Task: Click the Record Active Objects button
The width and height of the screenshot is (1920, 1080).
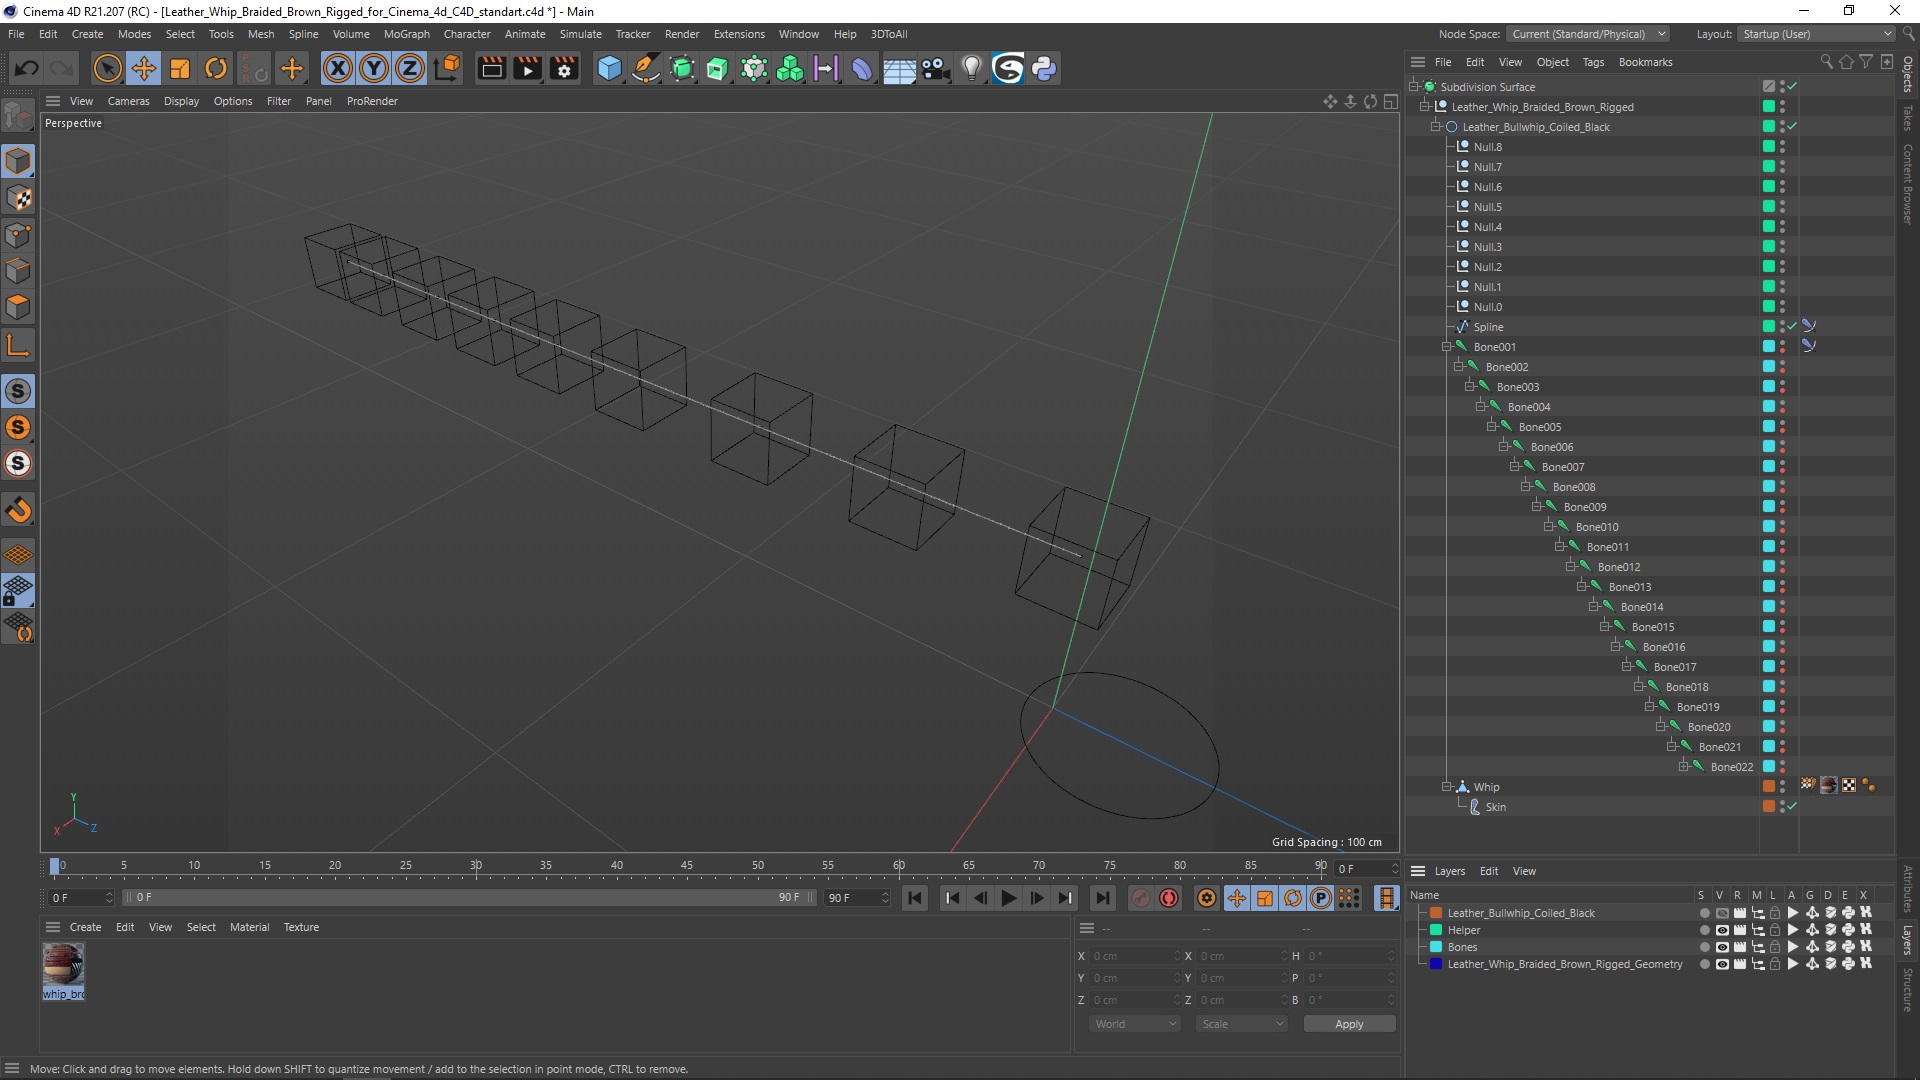Action: (x=1140, y=898)
